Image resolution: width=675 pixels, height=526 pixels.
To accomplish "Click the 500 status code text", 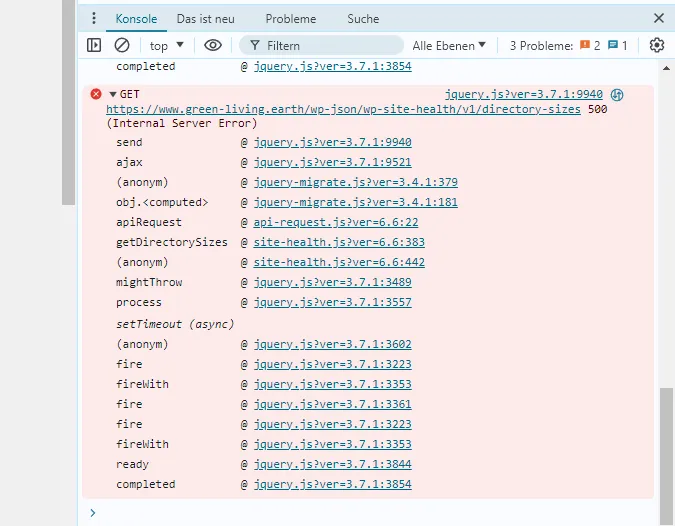I will 598,109.
